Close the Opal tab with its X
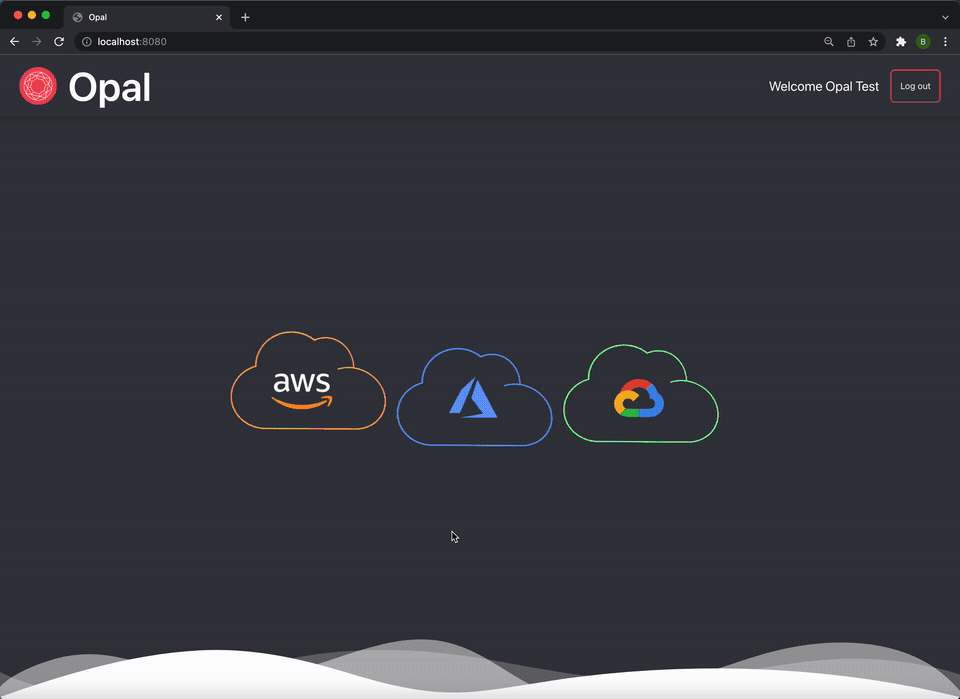Image resolution: width=960 pixels, height=699 pixels. tap(219, 17)
